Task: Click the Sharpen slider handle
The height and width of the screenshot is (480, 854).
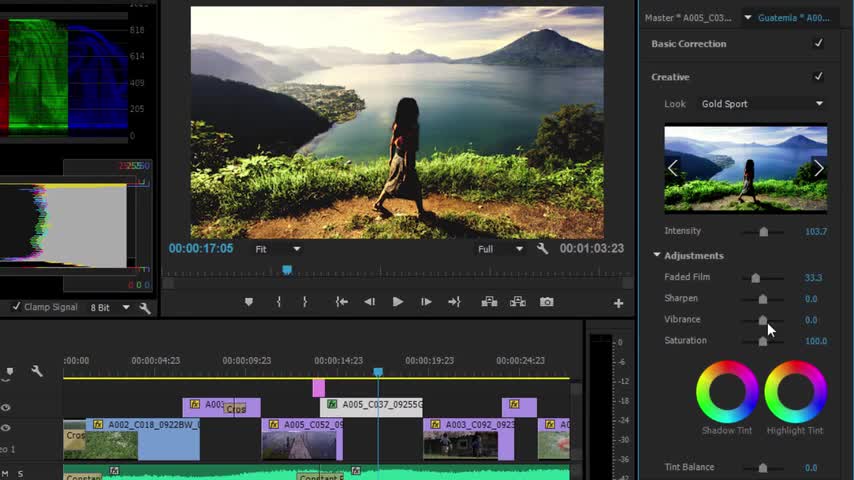Action: coord(762,299)
